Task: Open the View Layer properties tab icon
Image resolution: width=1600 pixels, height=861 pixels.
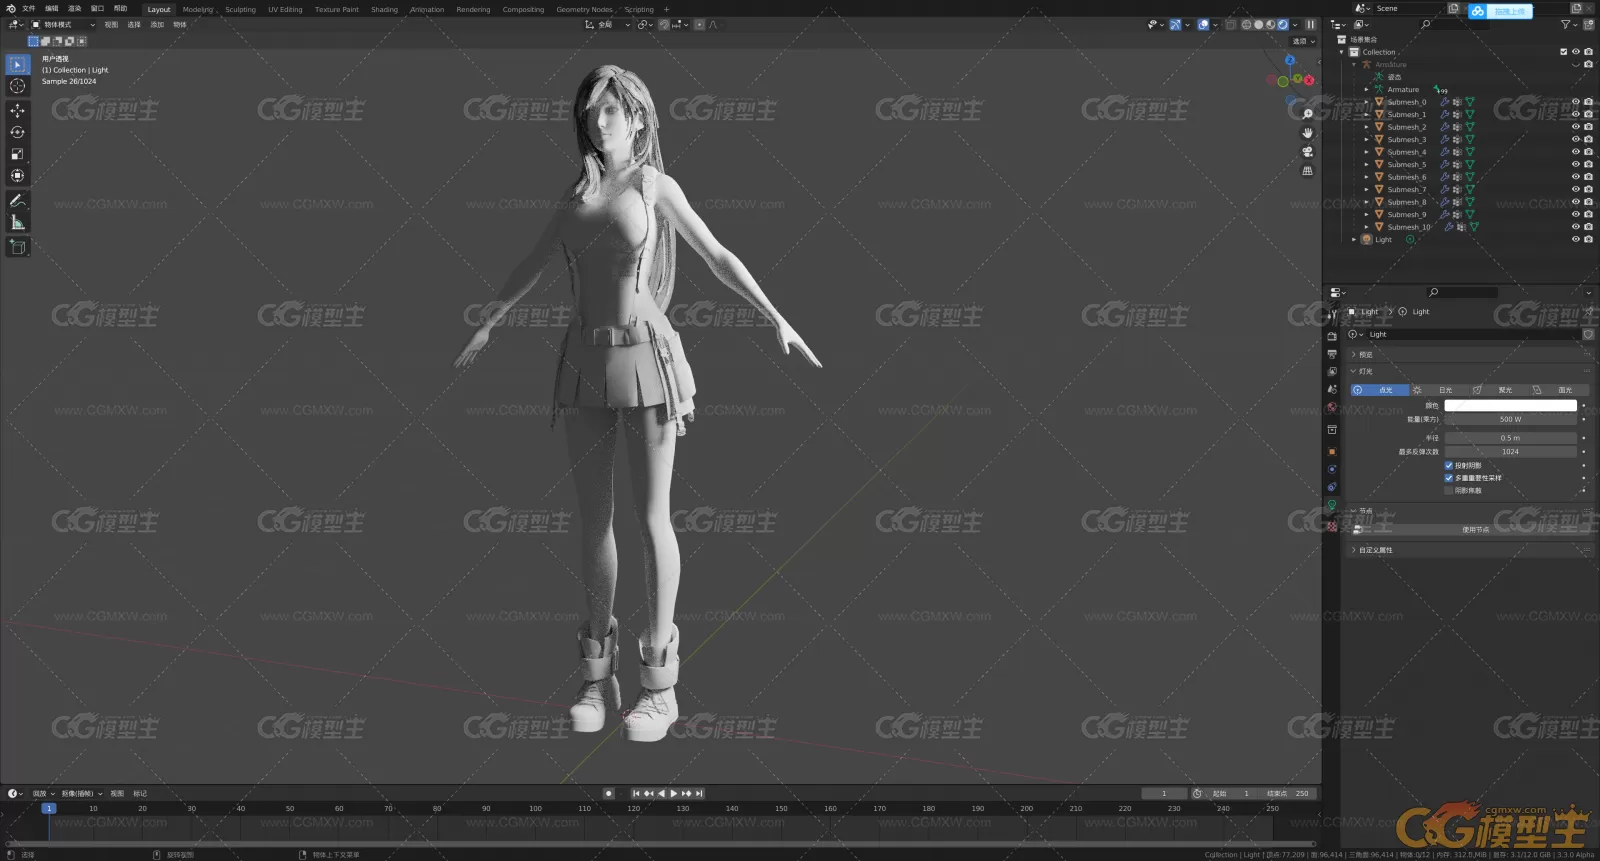Action: pyautogui.click(x=1332, y=371)
